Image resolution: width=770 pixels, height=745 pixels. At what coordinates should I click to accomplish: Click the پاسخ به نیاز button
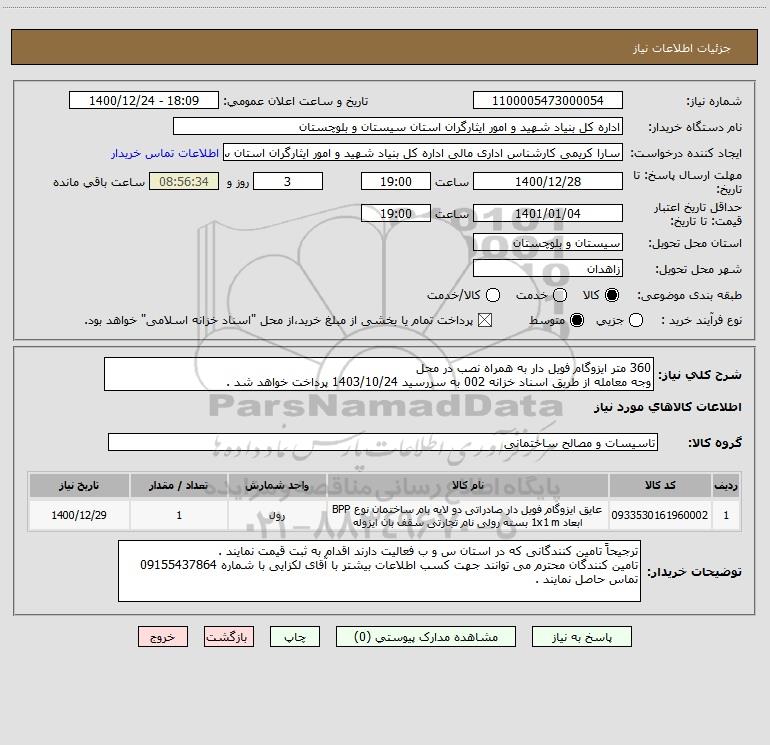(x=582, y=637)
